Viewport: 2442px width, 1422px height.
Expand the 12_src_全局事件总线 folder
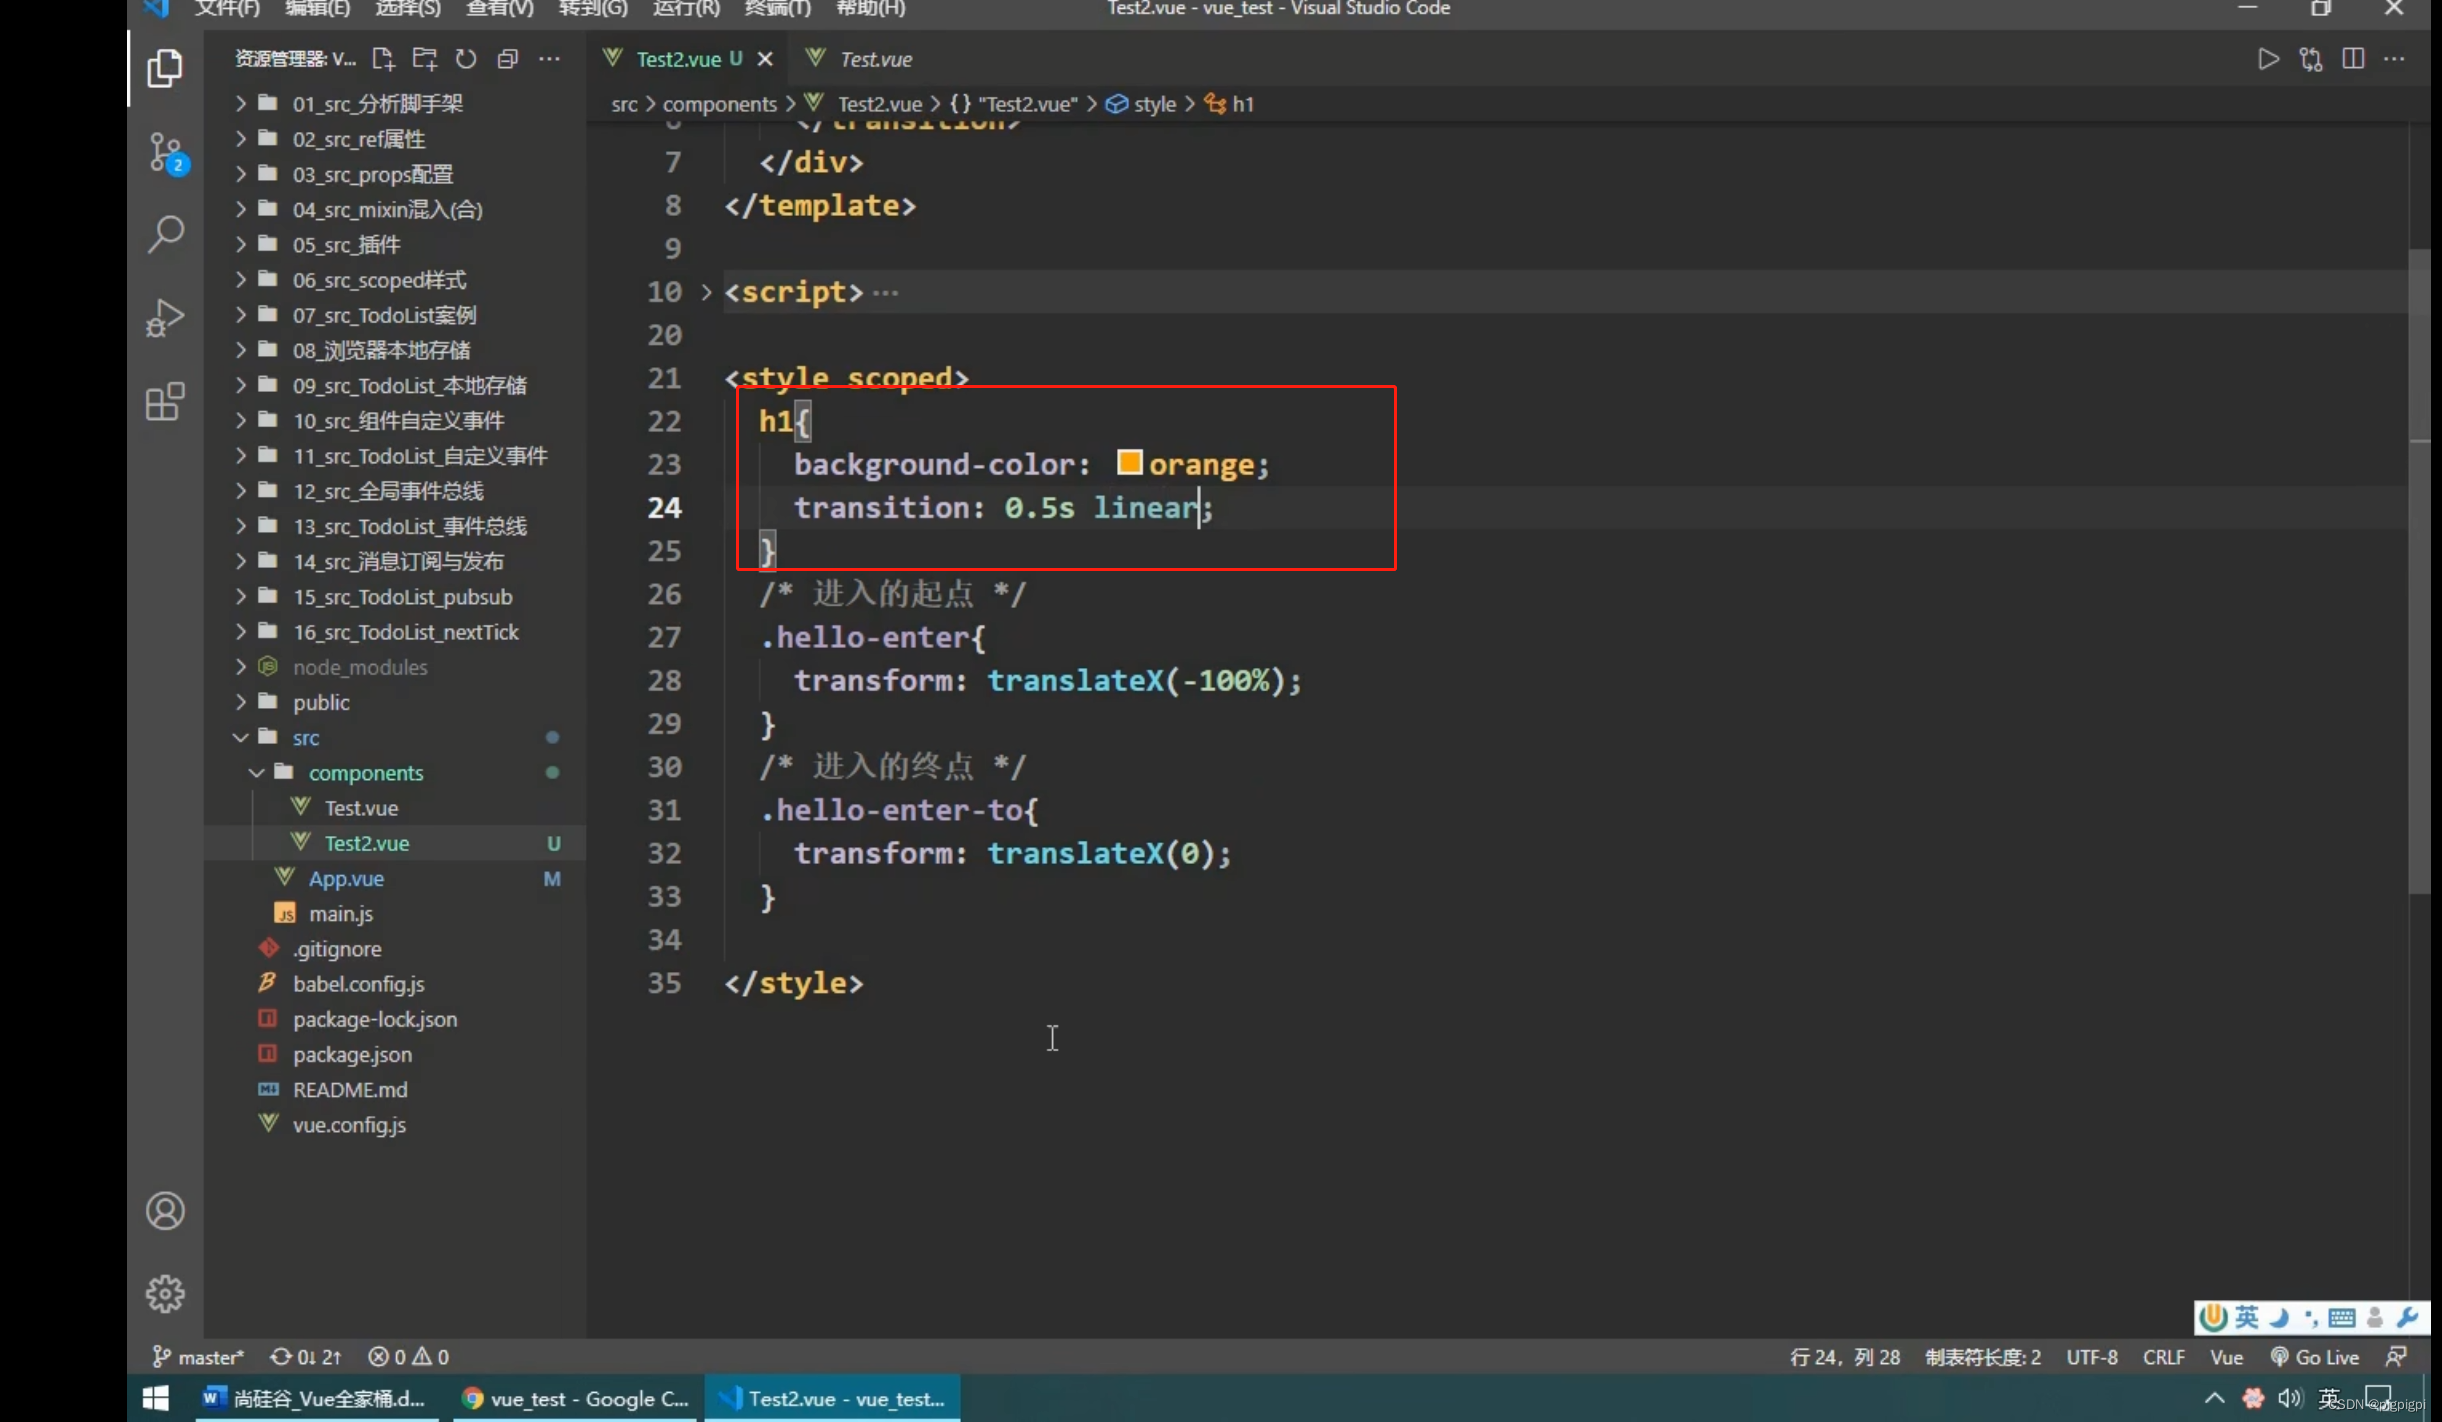tap(395, 491)
